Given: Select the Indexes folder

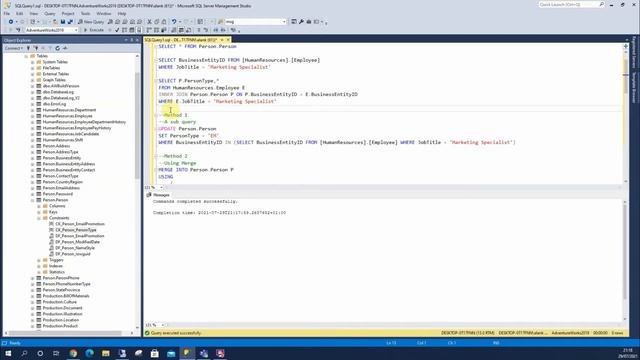Looking at the screenshot, I should pos(56,266).
